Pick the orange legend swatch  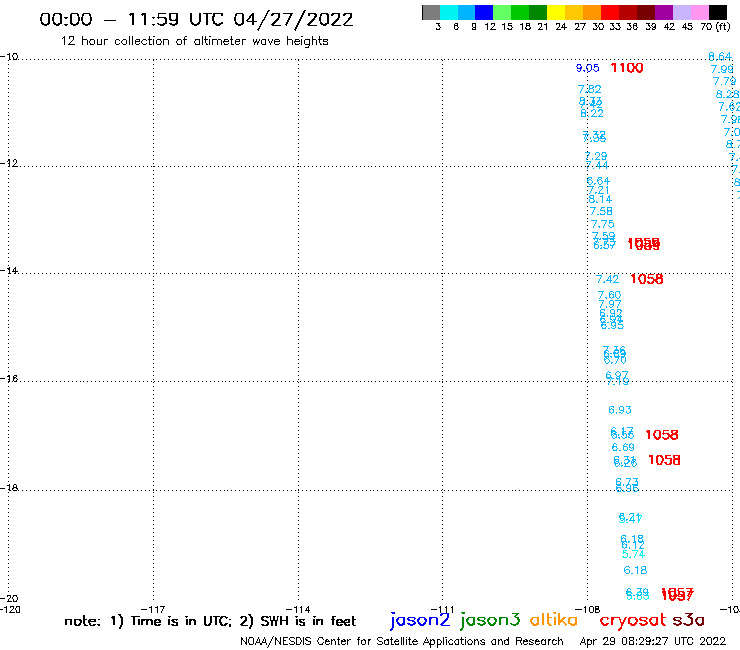point(592,12)
